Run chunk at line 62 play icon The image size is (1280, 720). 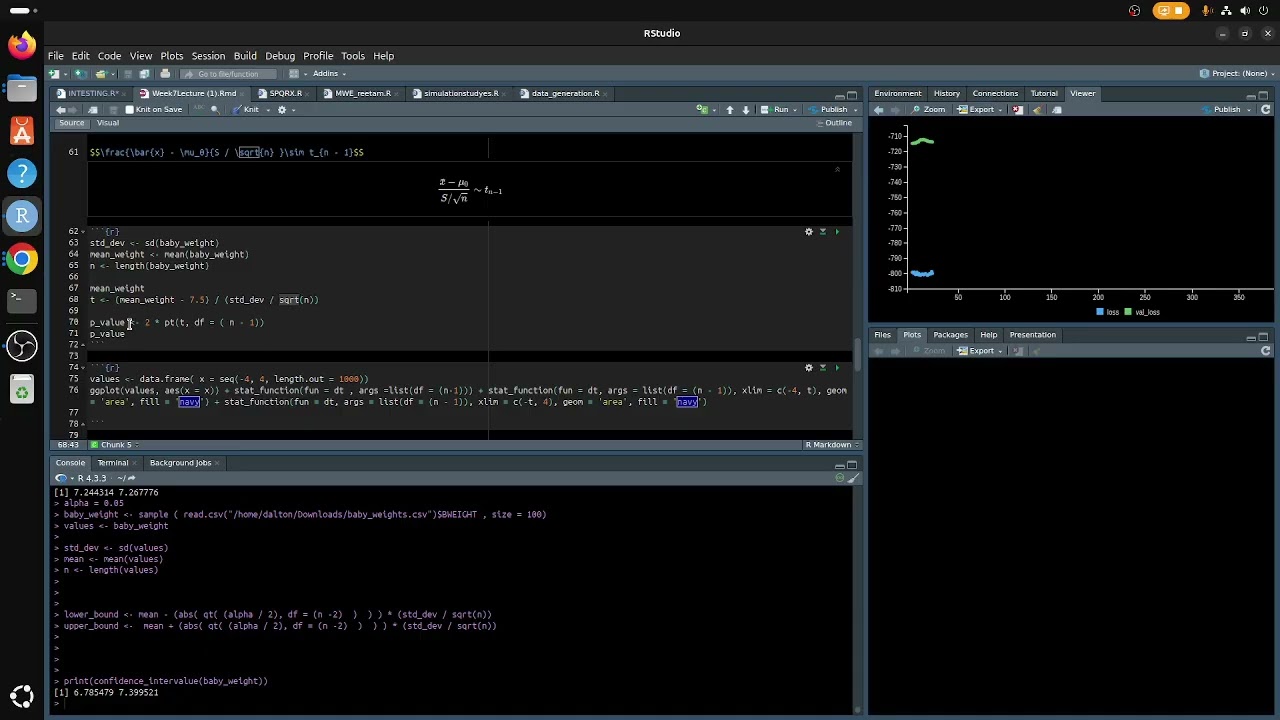point(836,232)
